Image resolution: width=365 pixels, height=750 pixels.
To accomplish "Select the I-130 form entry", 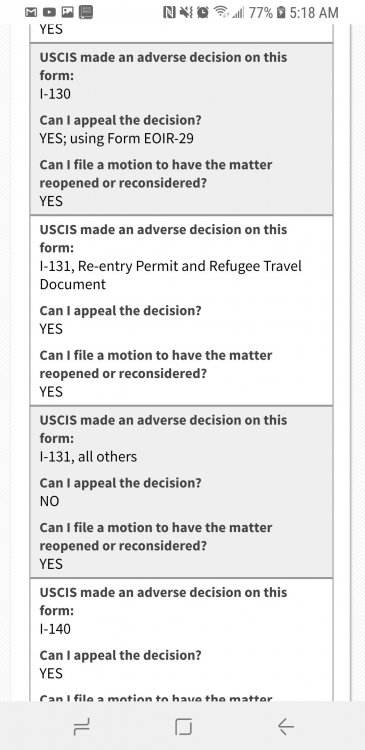I will coord(55,94).
